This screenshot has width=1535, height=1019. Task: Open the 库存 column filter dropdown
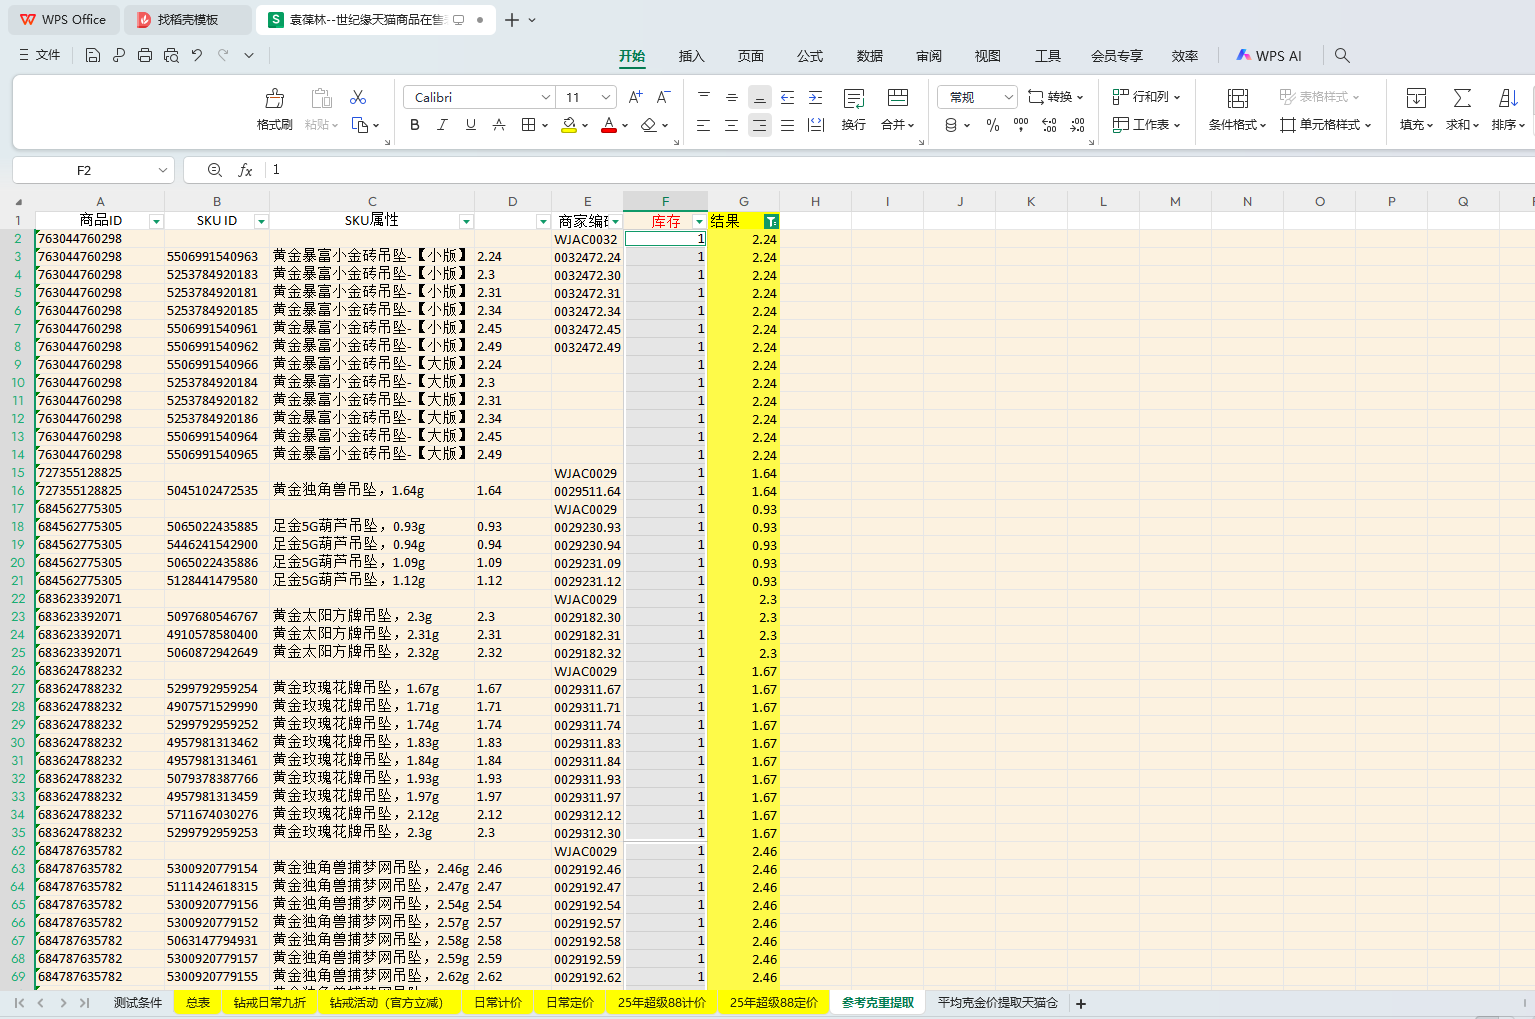(x=699, y=221)
